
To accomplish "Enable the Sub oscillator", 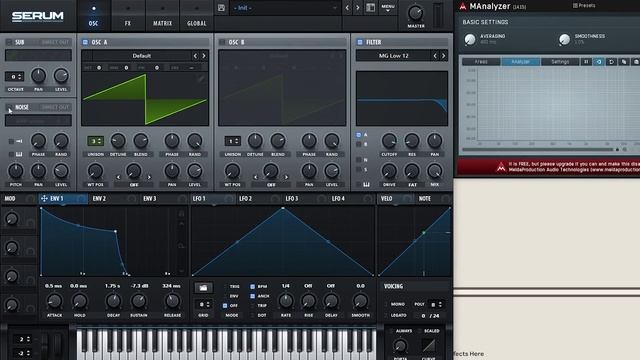I will [9, 42].
